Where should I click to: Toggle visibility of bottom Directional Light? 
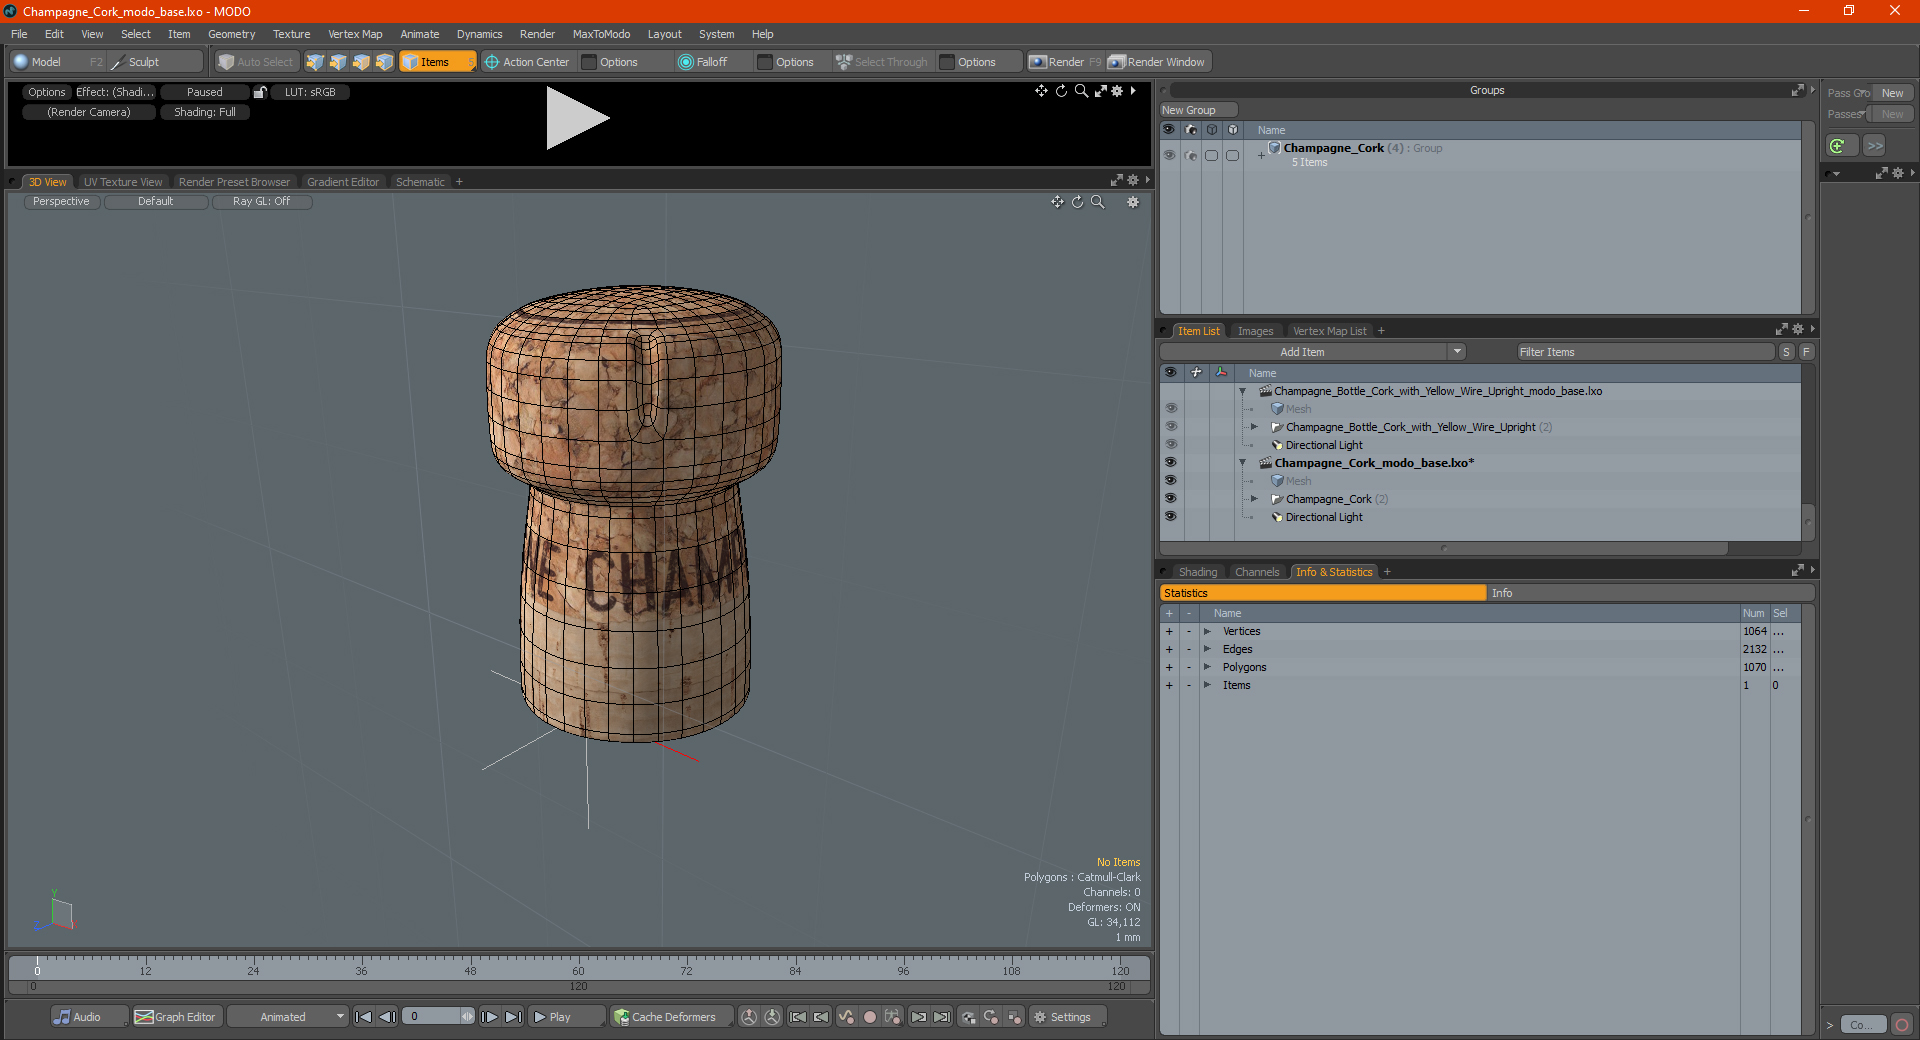1170,517
